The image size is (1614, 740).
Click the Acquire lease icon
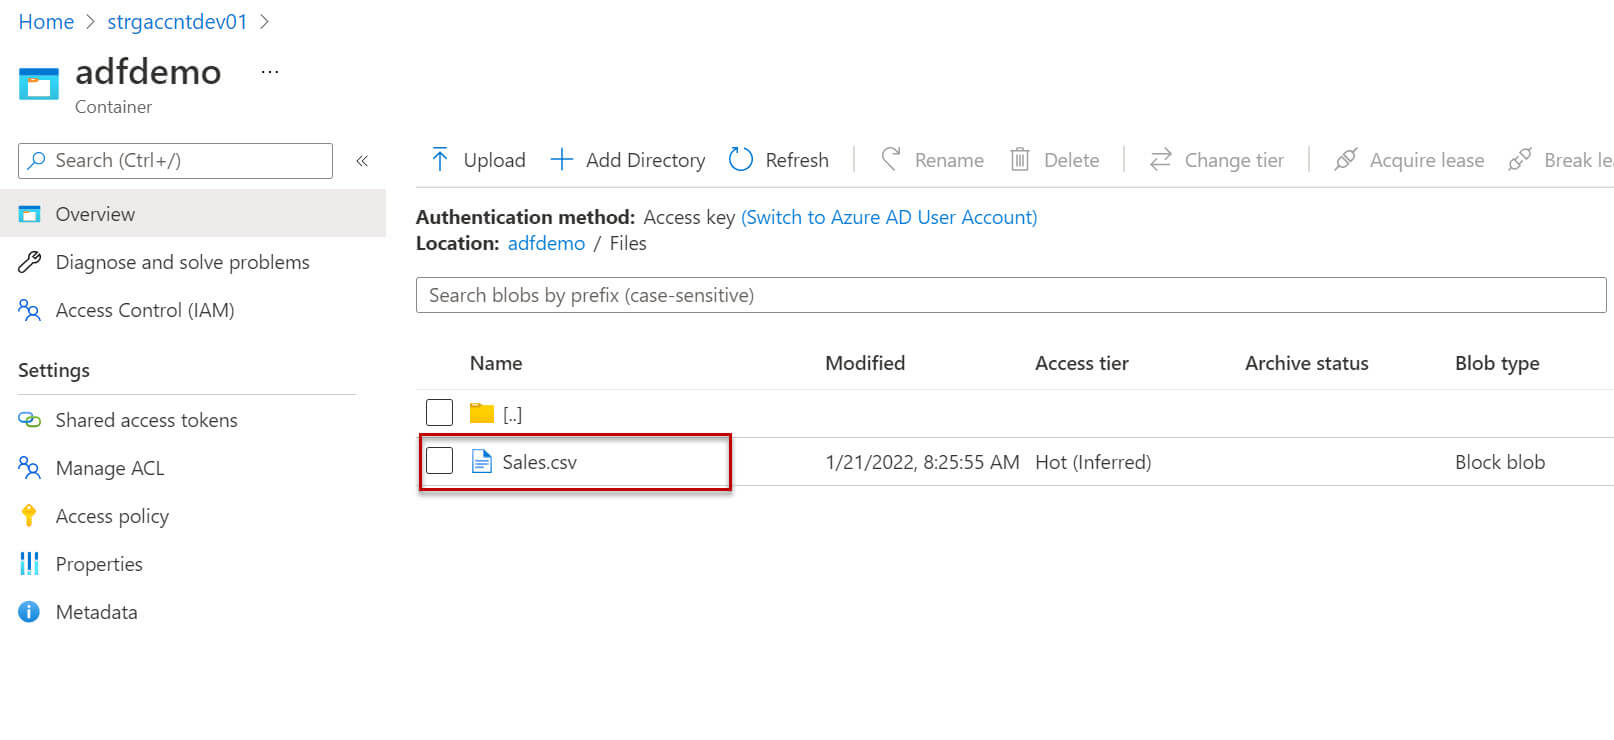(x=1346, y=160)
